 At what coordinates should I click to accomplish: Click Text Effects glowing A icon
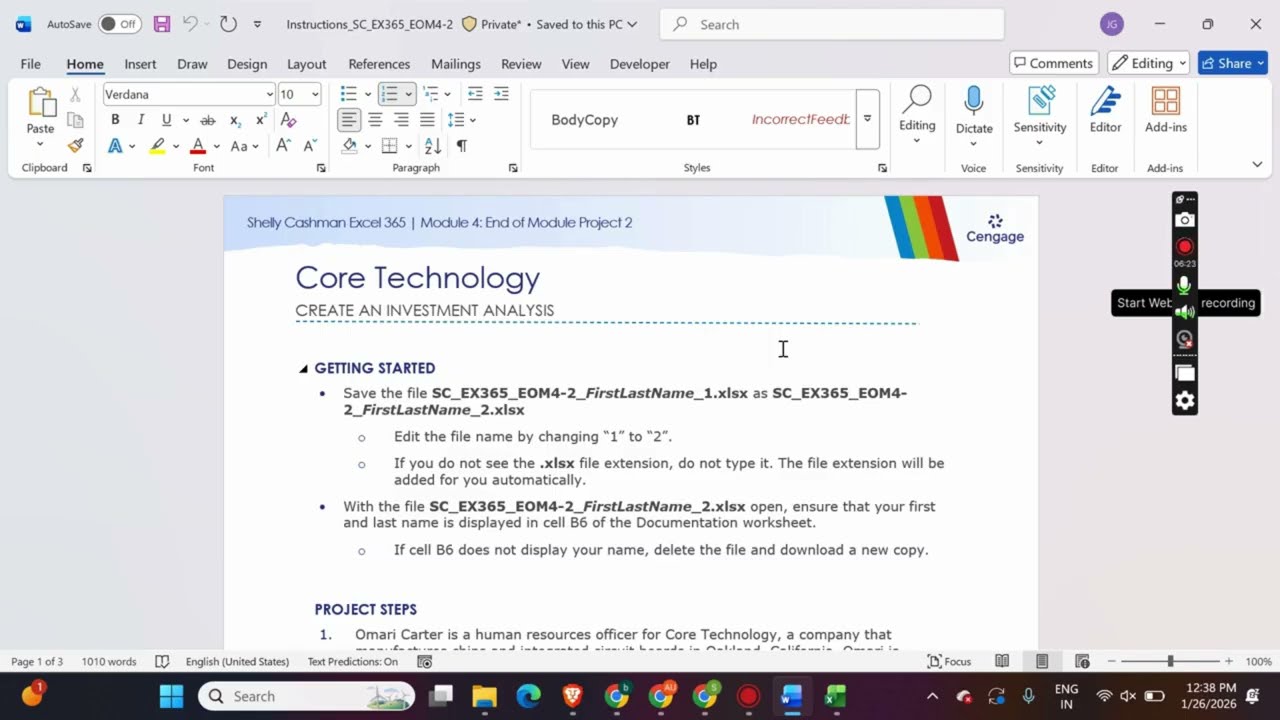click(115, 146)
